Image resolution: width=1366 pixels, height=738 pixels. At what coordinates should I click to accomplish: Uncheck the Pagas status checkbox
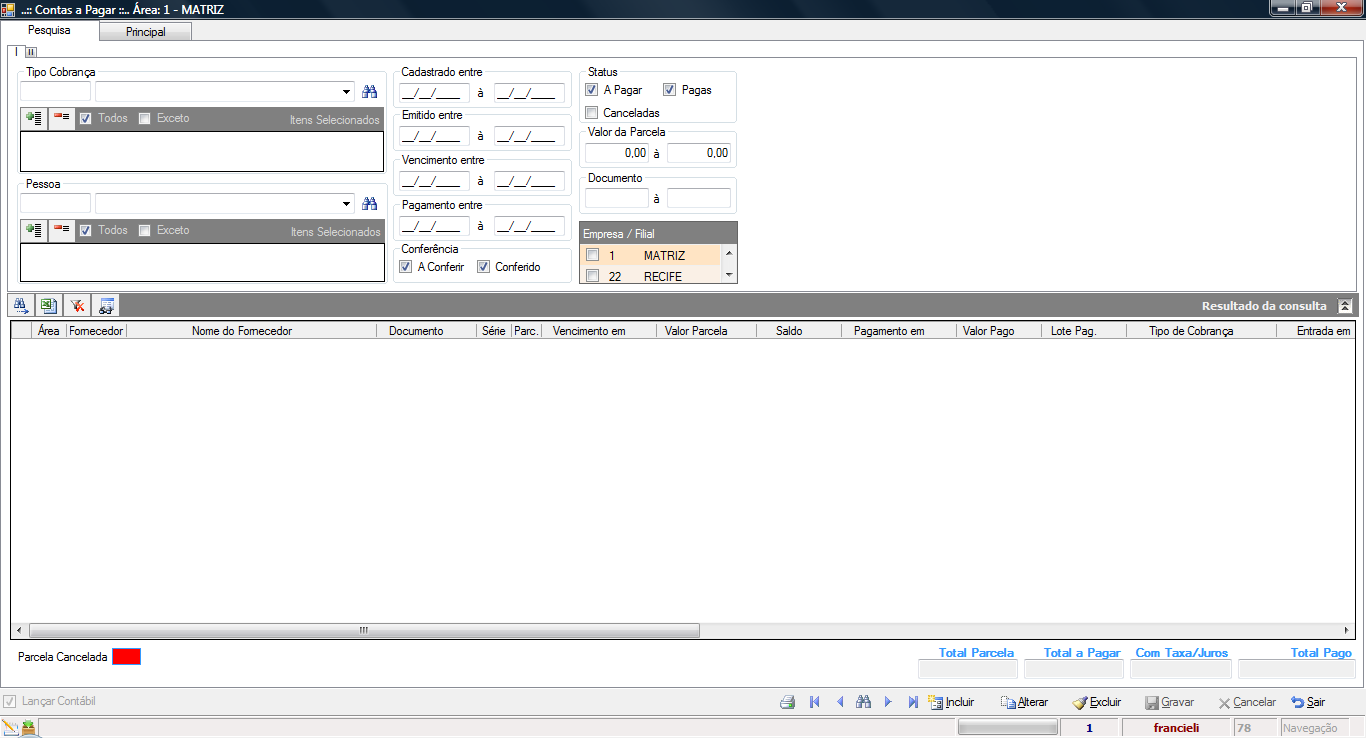point(670,90)
